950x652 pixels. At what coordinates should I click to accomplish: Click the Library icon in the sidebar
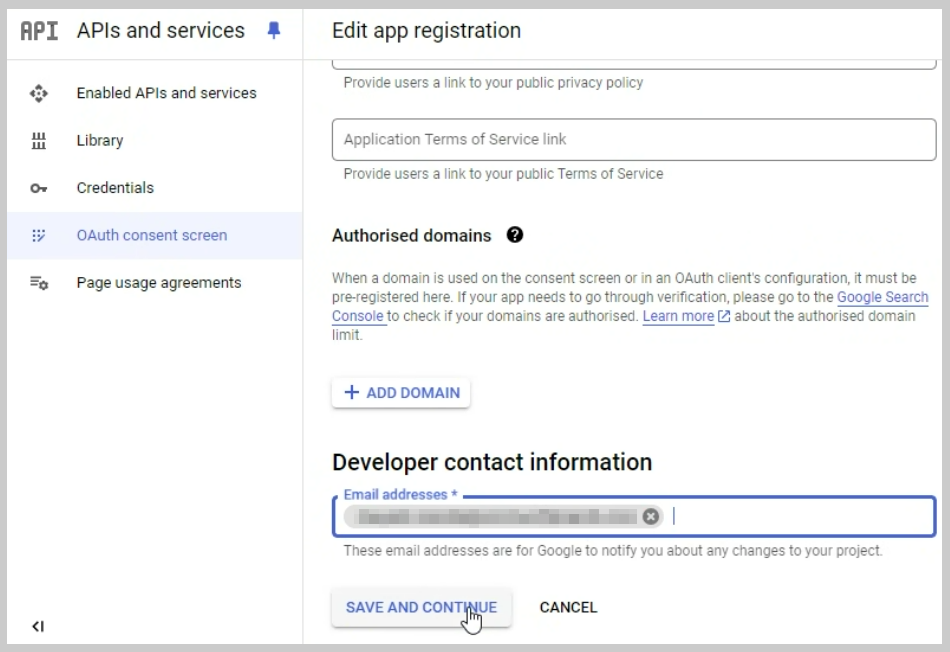39,141
